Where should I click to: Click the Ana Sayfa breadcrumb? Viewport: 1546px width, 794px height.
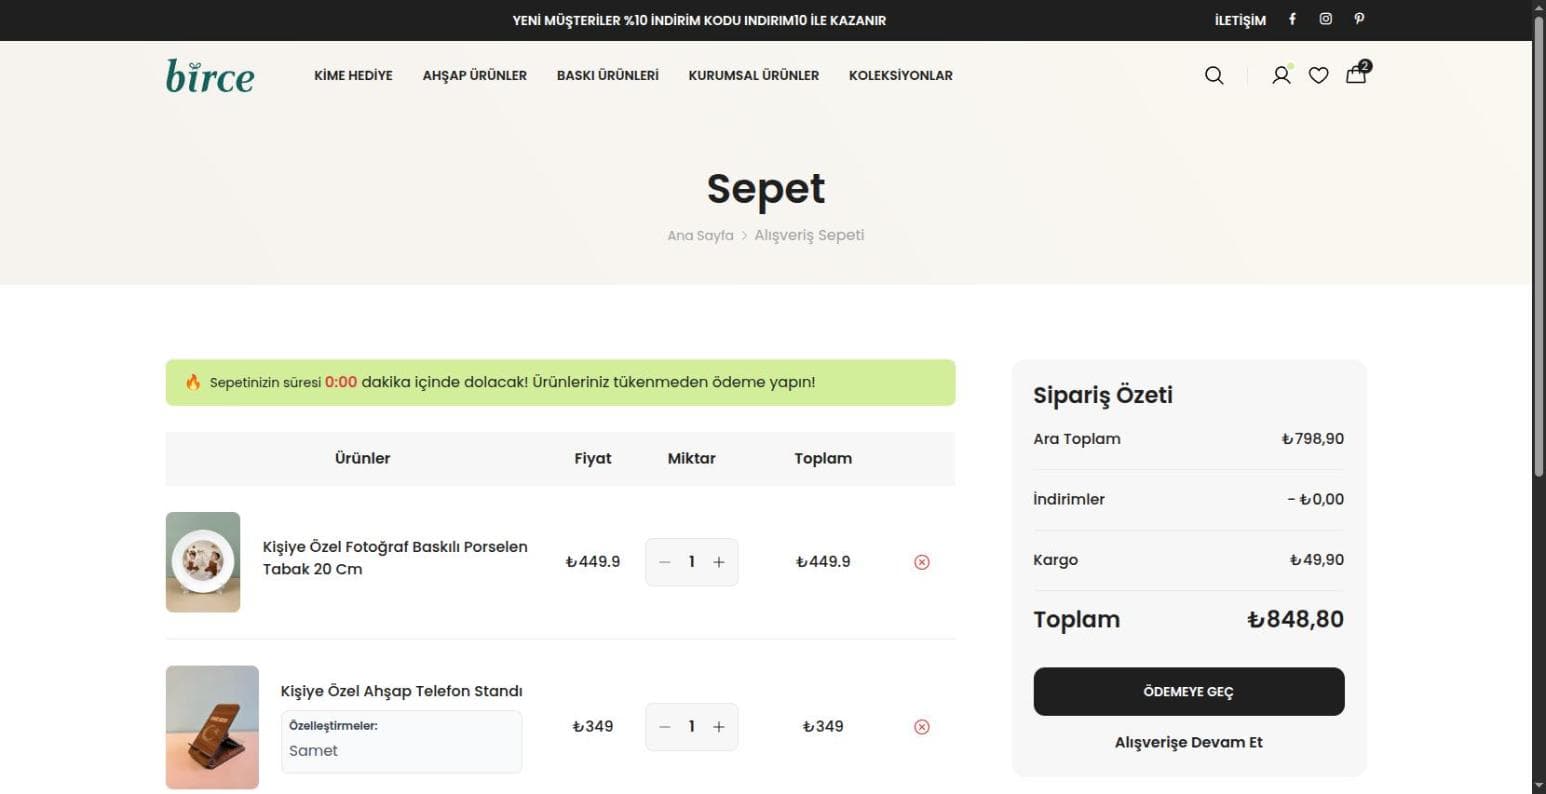(700, 236)
